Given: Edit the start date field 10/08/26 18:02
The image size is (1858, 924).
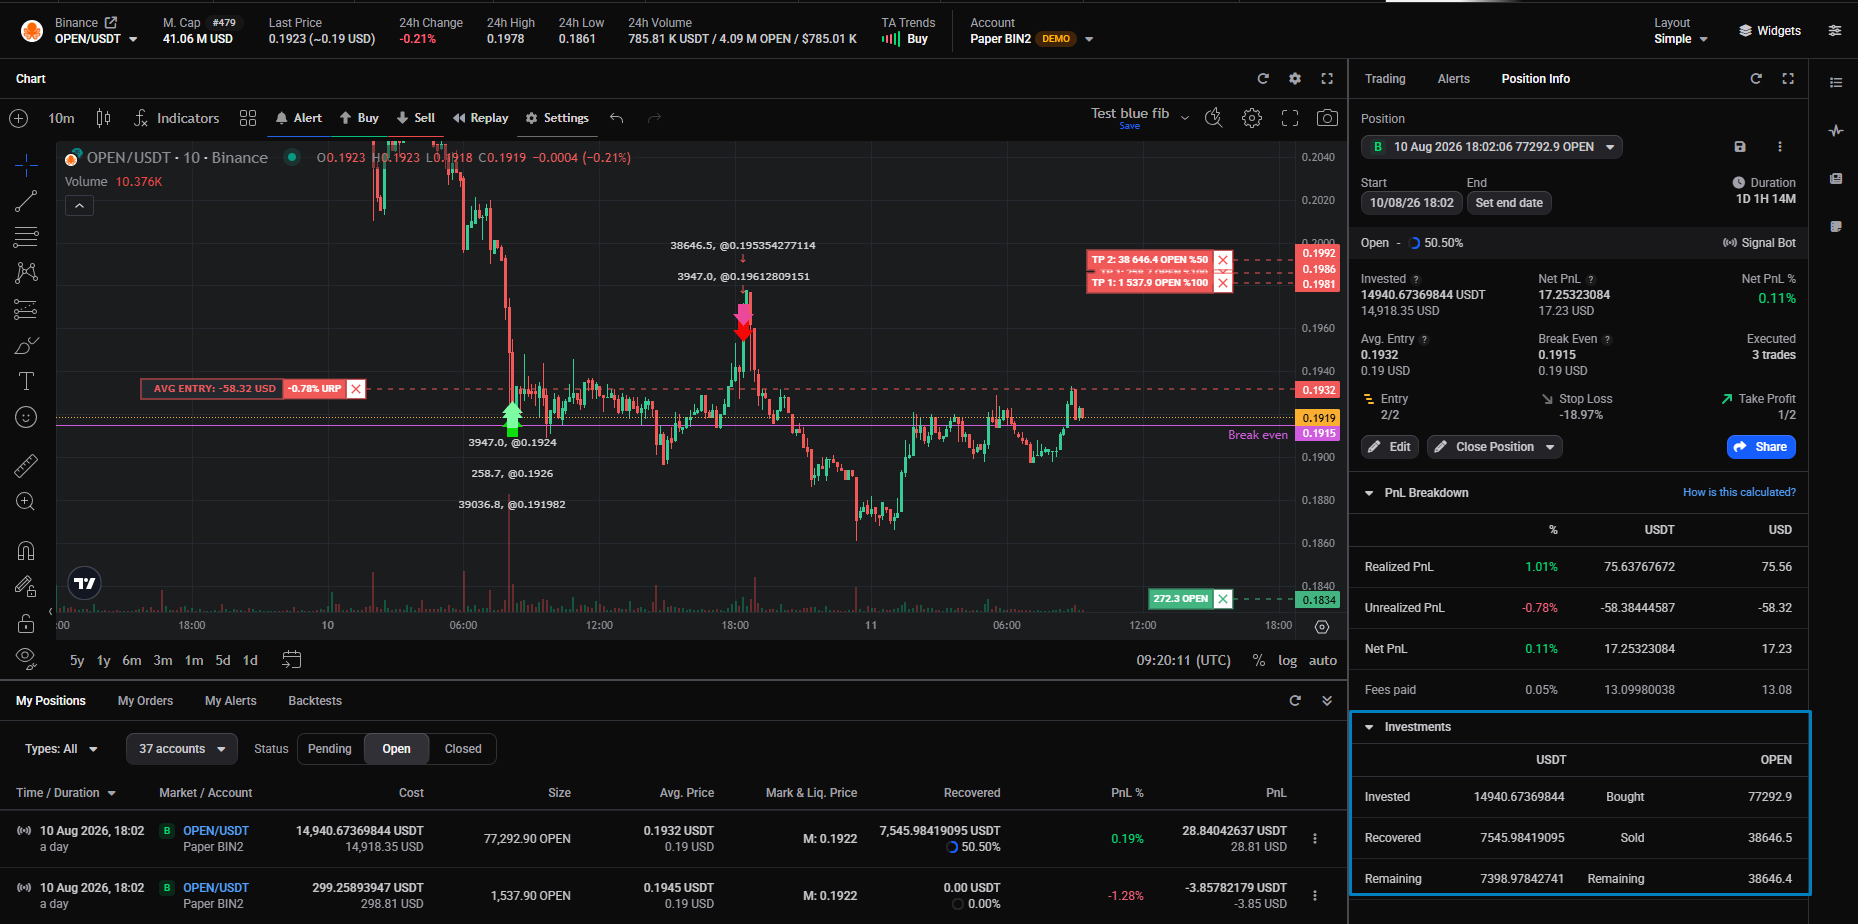Looking at the screenshot, I should click(1411, 203).
